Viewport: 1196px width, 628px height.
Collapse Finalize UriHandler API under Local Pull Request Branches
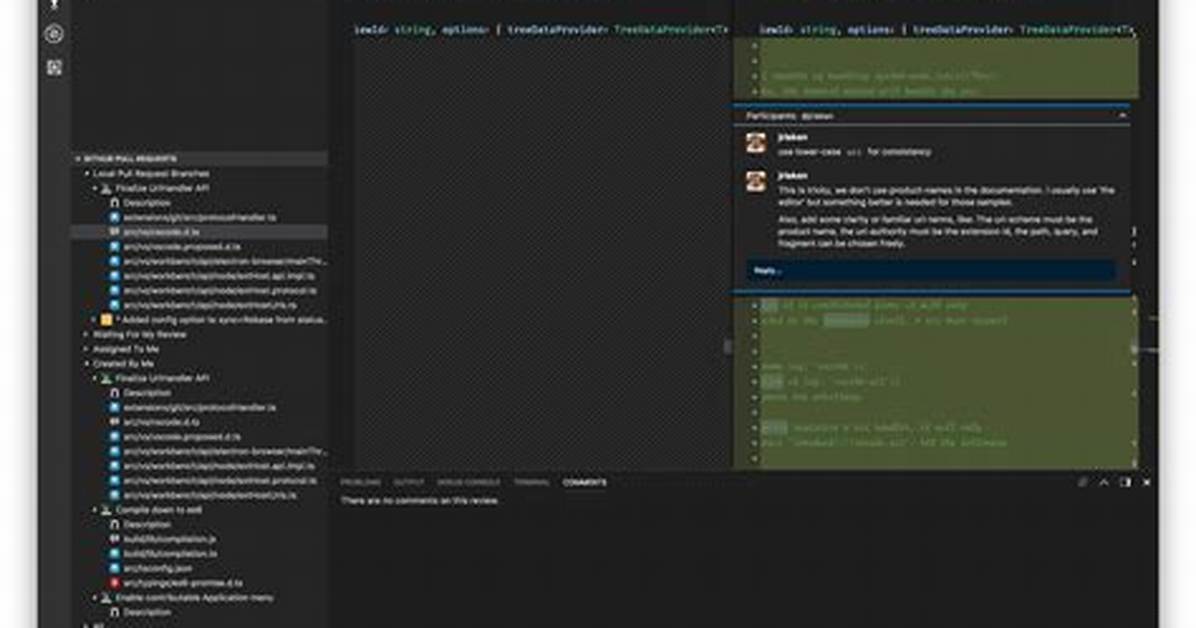click(x=95, y=188)
